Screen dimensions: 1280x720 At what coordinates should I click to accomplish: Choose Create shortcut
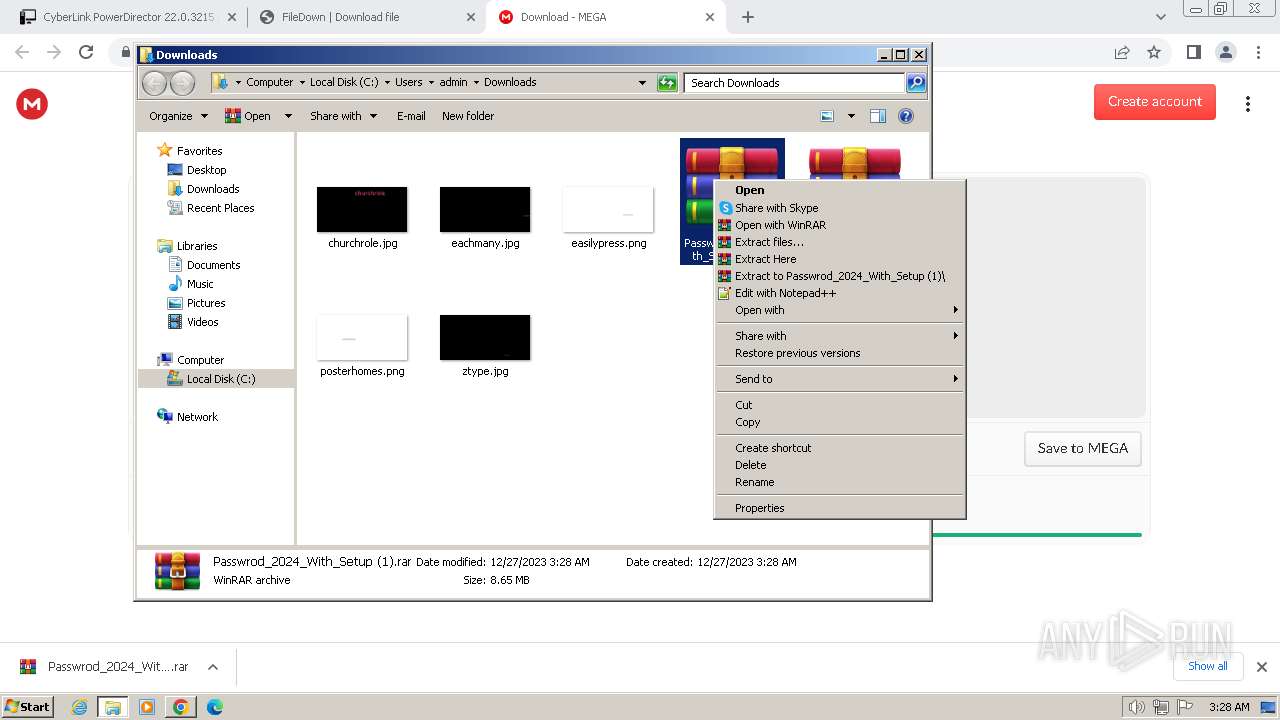[839, 448]
